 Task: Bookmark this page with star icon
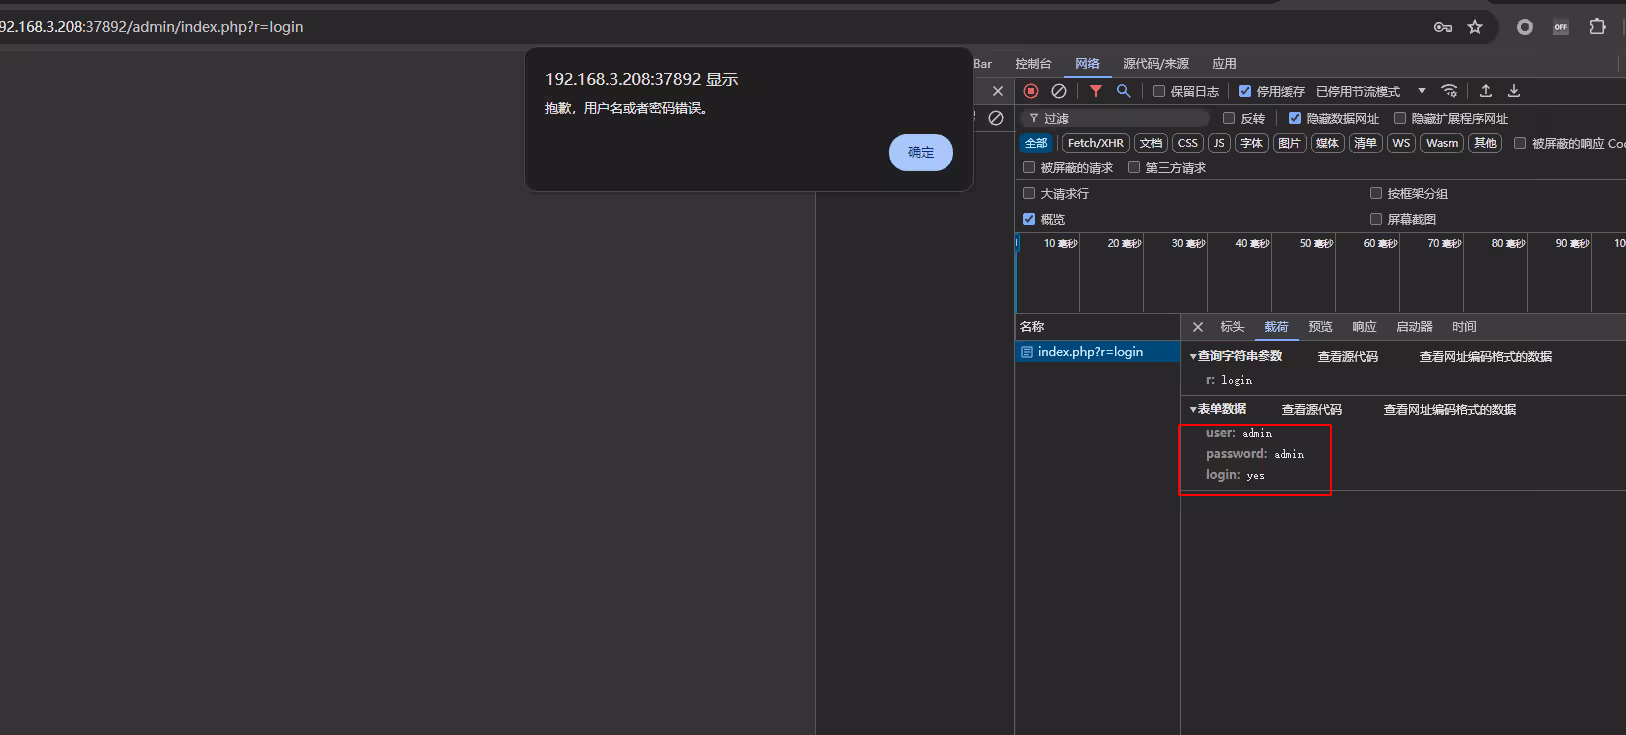[1475, 27]
